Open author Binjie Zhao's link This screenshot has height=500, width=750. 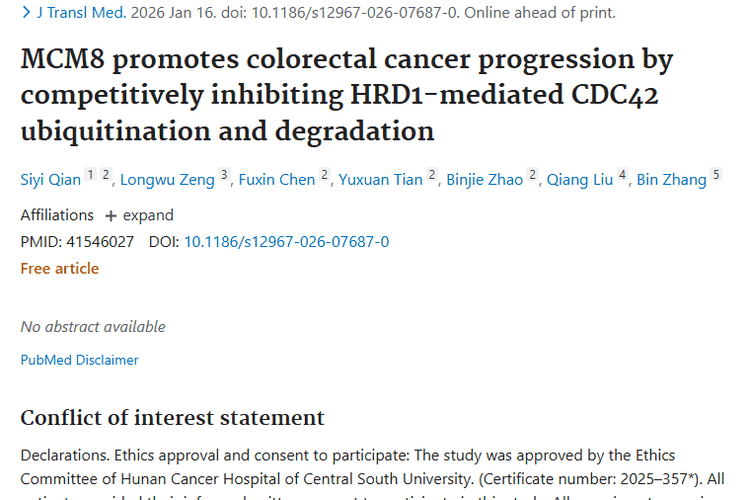point(483,180)
